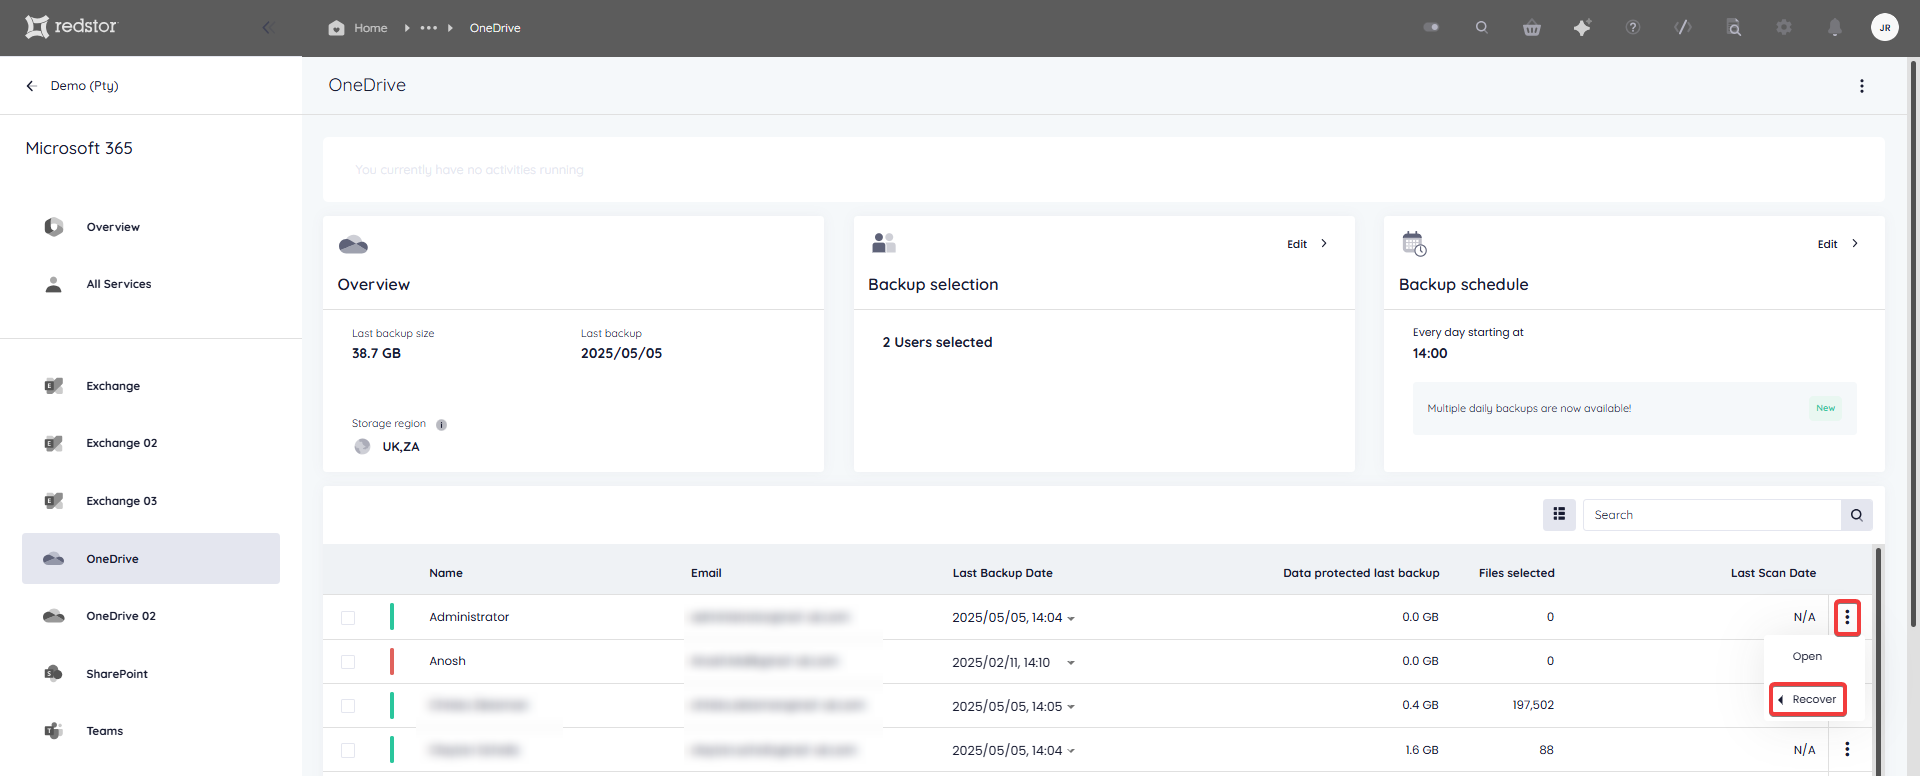The height and width of the screenshot is (776, 1920).
Task: Sort by Last Scan Date column
Action: [1773, 573]
